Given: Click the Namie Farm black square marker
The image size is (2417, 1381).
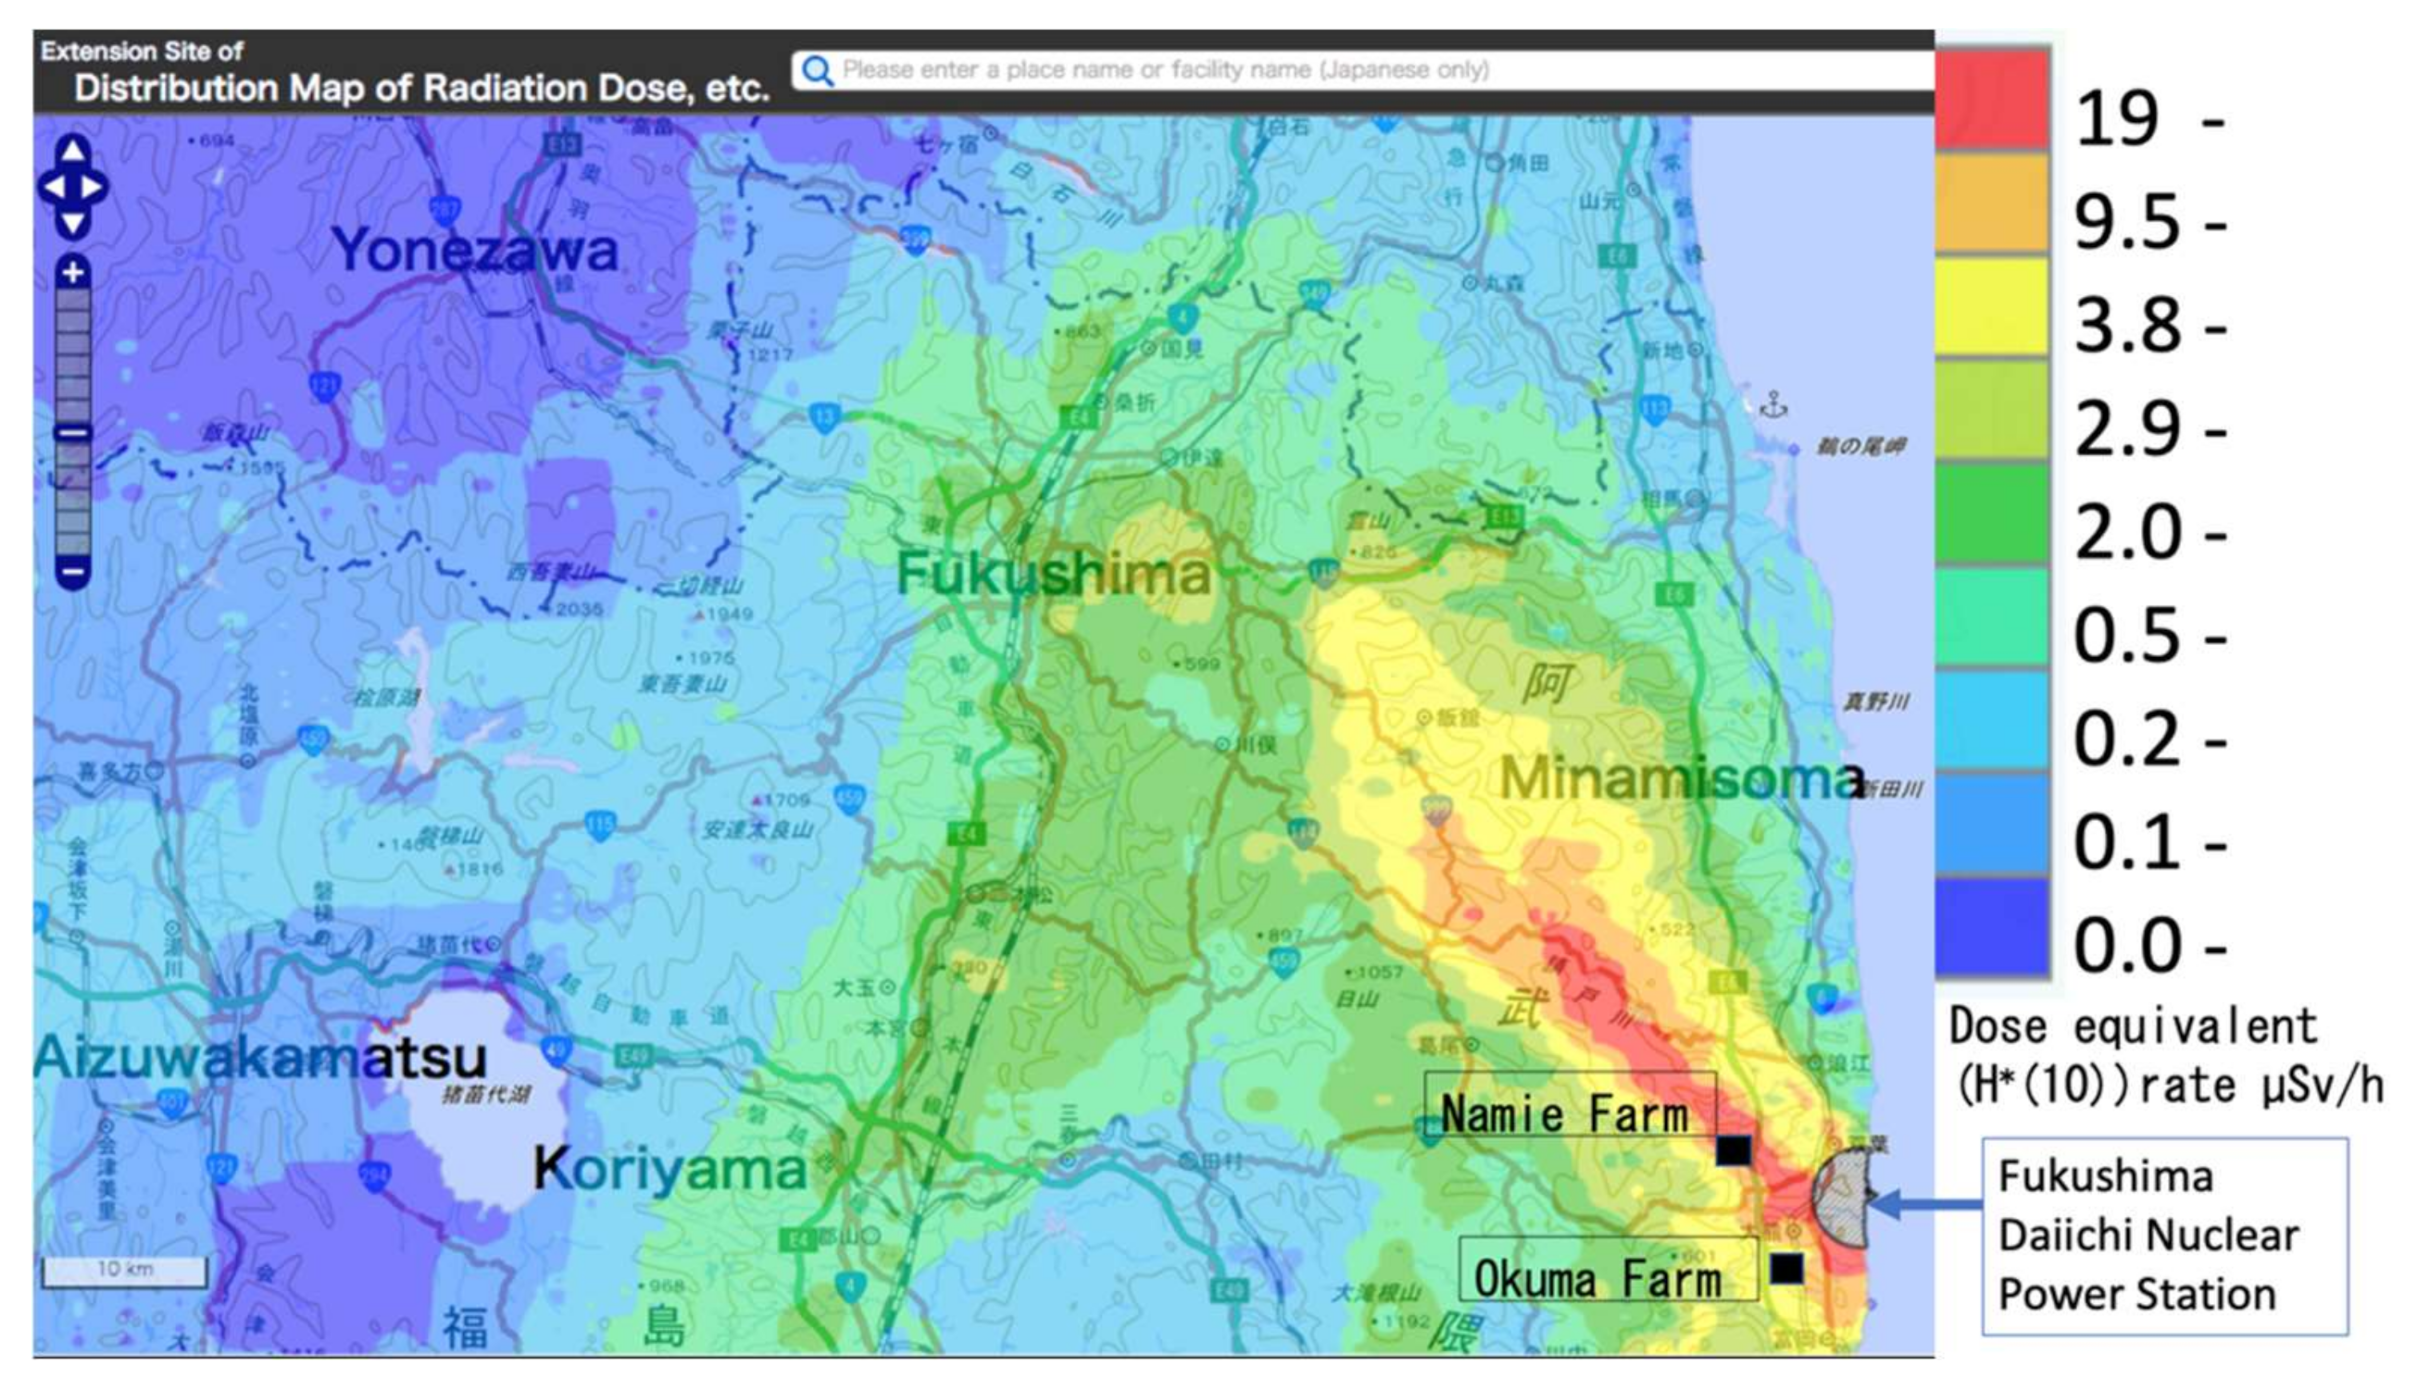Looking at the screenshot, I should point(1733,1150).
